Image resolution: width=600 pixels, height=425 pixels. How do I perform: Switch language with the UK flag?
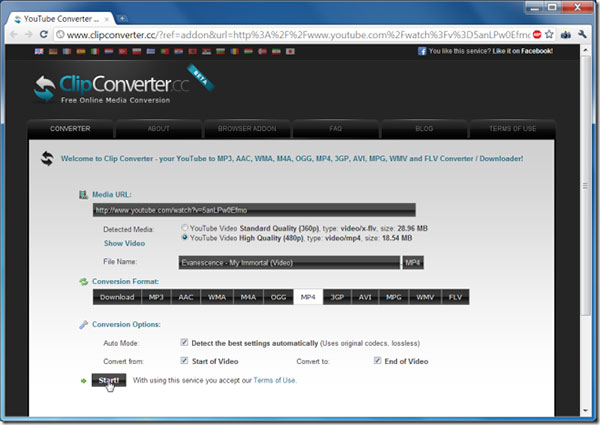[x=39, y=51]
